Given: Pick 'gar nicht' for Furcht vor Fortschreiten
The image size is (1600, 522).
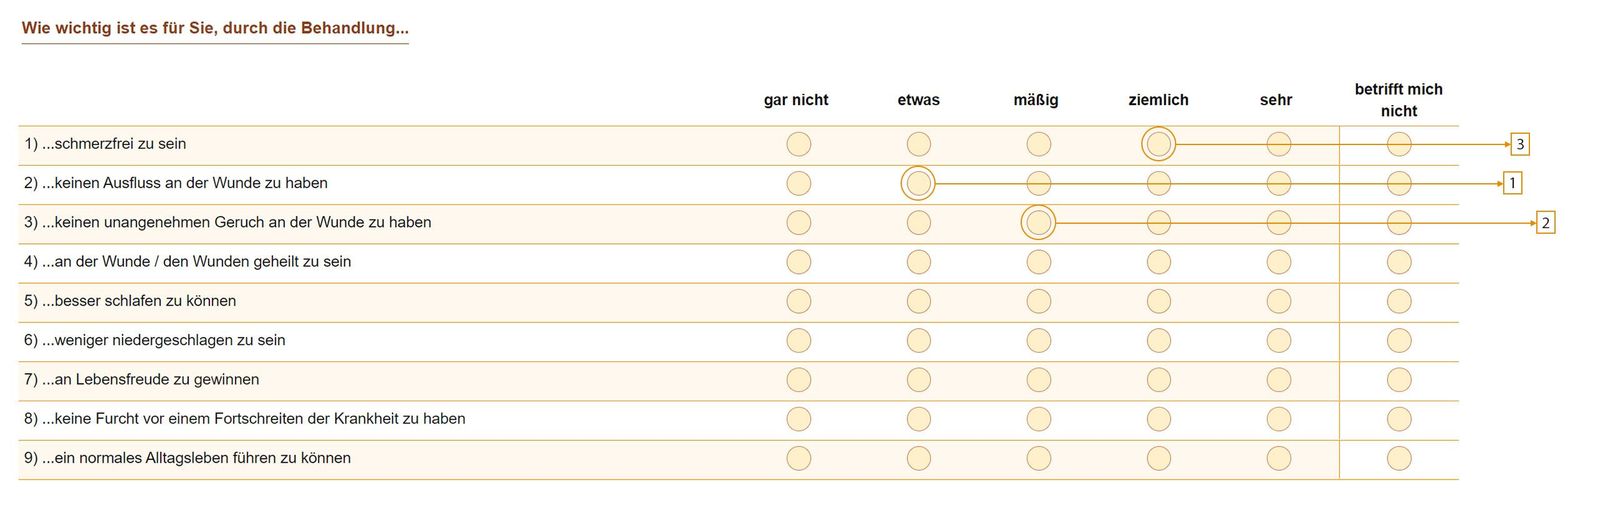Looking at the screenshot, I should click(798, 419).
